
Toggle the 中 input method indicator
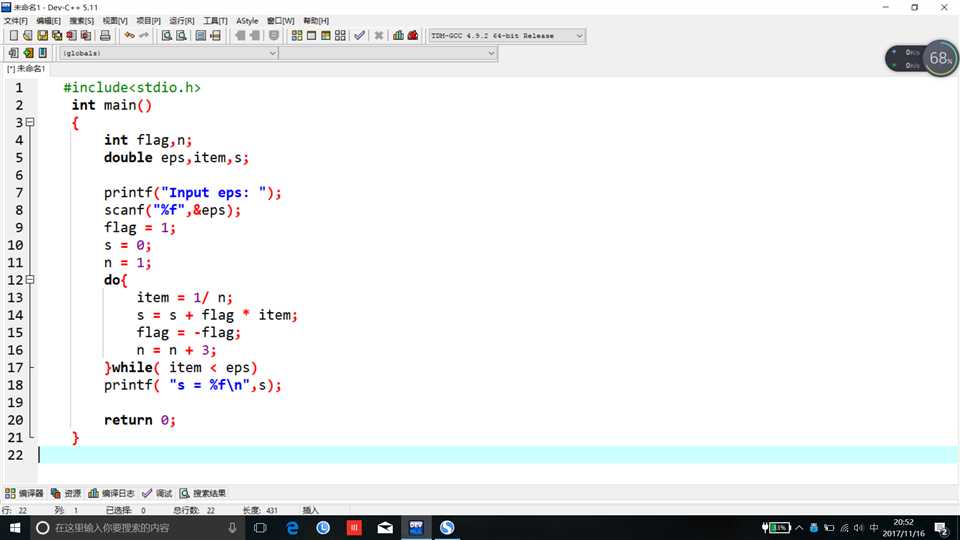click(874, 528)
